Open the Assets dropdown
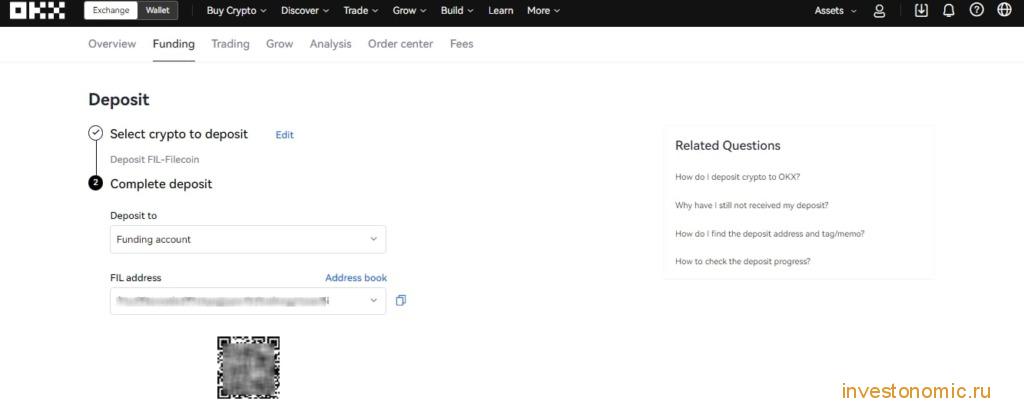The height and width of the screenshot is (411, 1024). pyautogui.click(x=835, y=10)
